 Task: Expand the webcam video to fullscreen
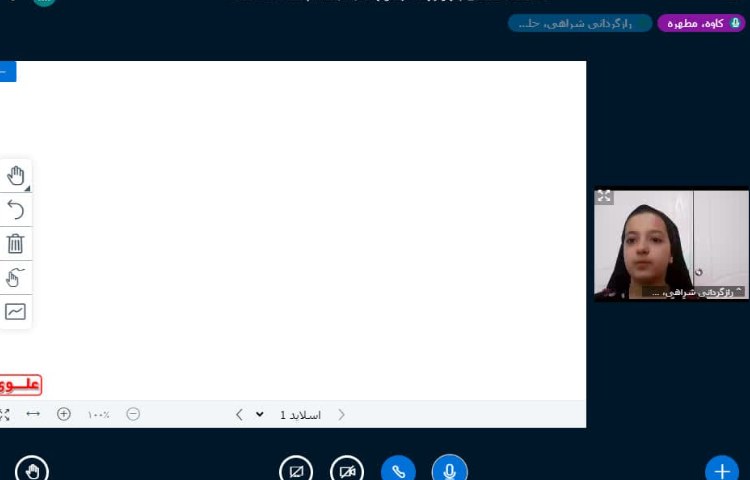coord(604,197)
